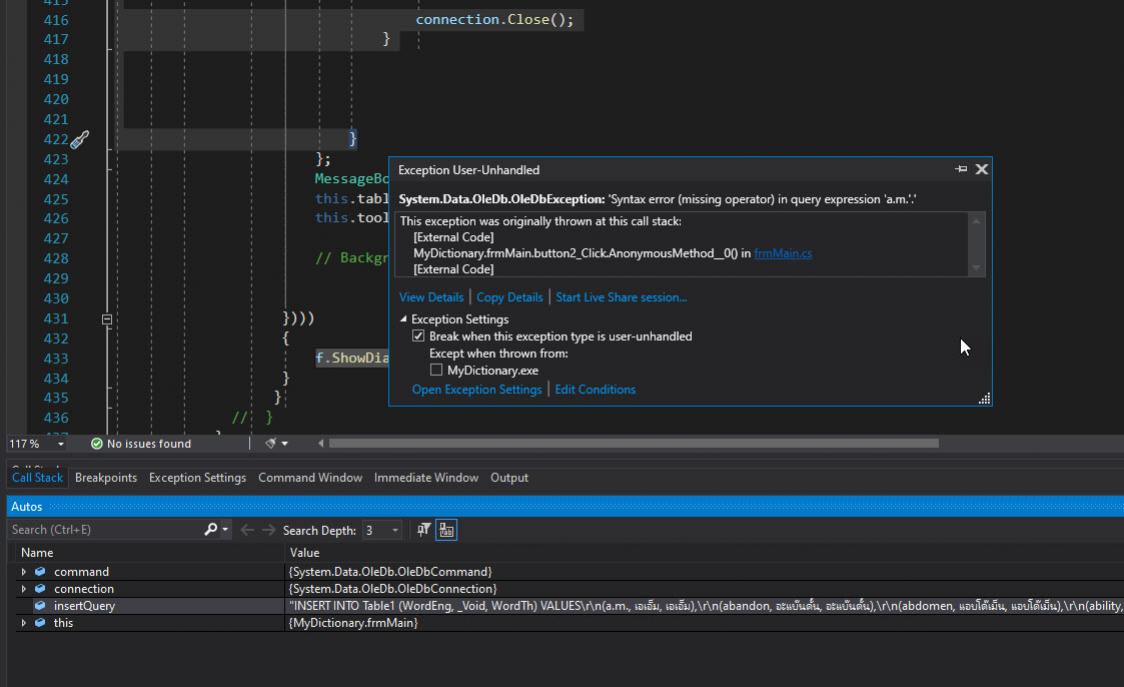The image size is (1124, 687).
Task: Collapse the code block at line 431
Action: (107, 319)
